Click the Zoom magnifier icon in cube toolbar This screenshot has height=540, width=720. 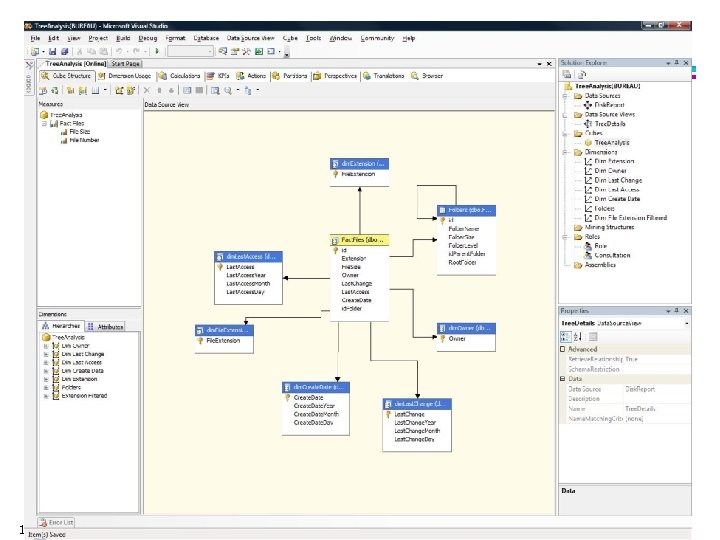pos(229,90)
